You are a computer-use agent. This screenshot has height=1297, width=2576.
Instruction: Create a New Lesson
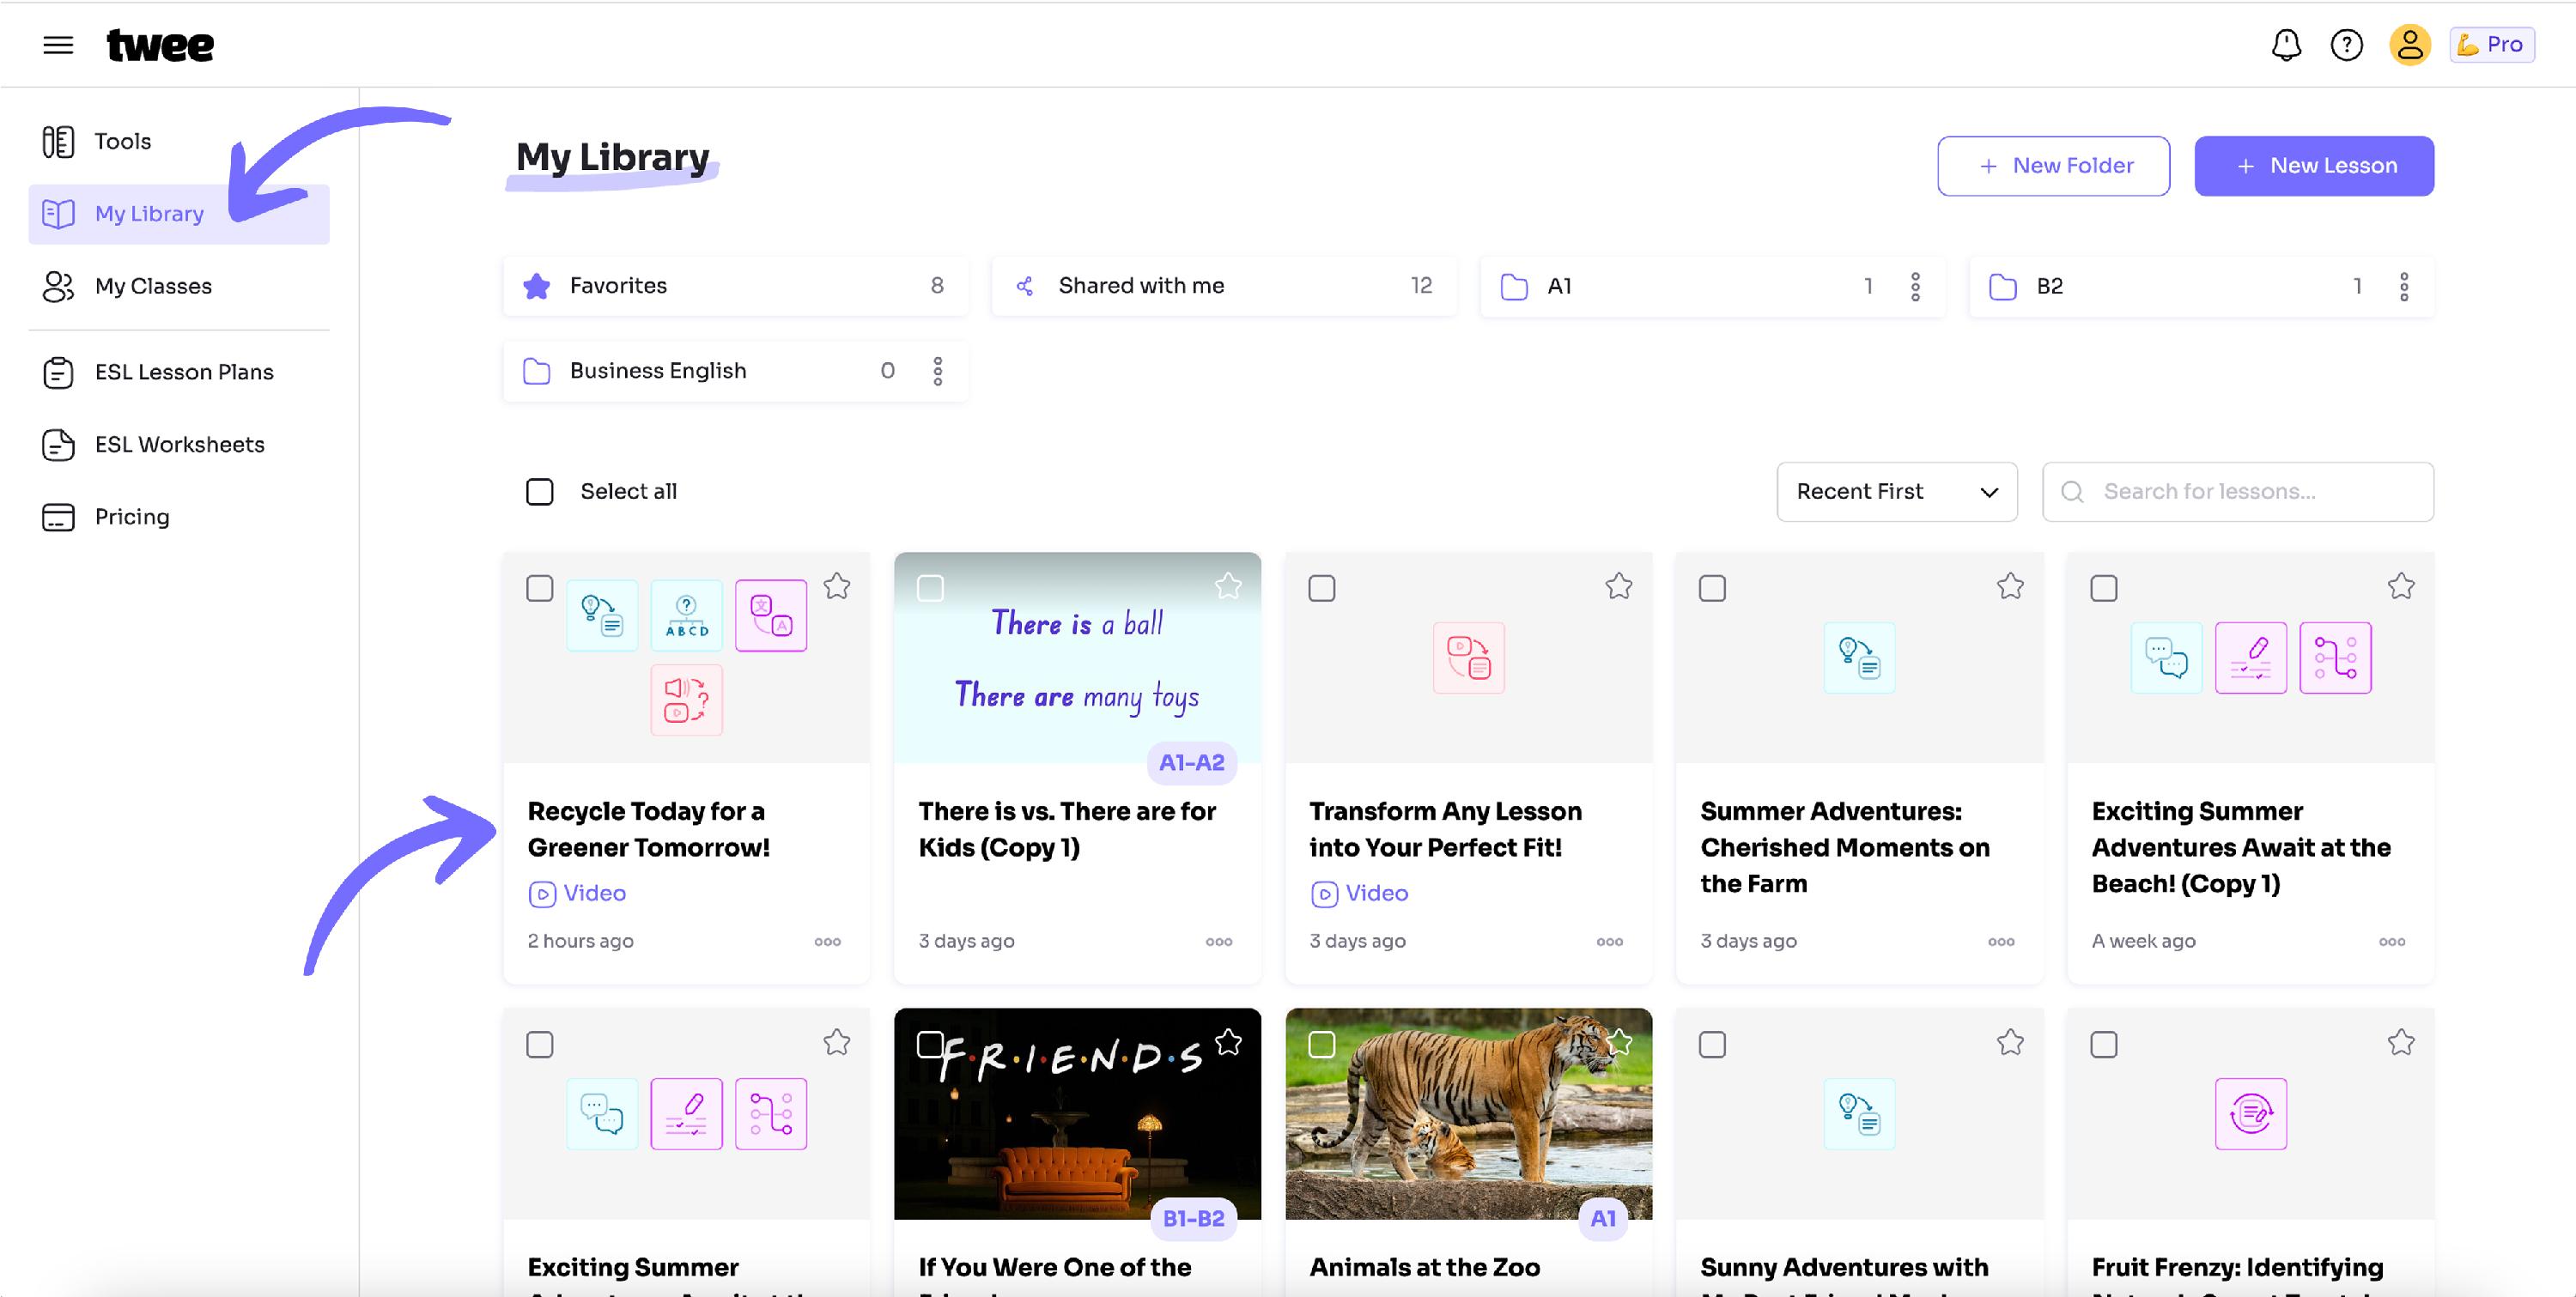point(2314,166)
